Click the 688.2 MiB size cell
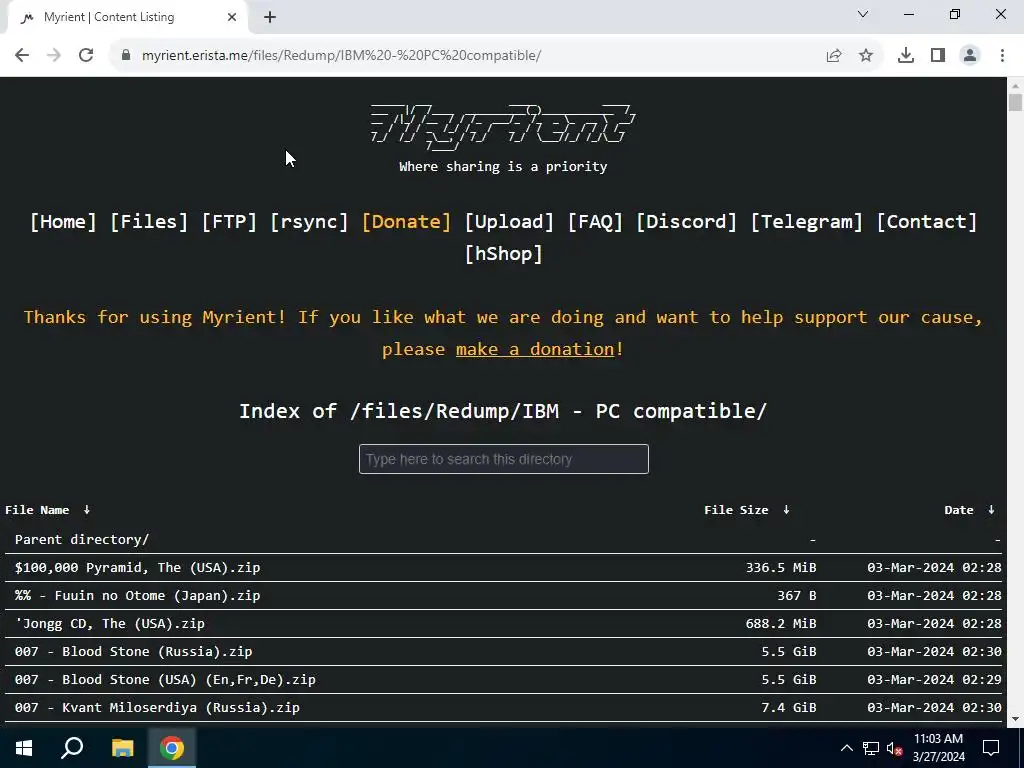 click(781, 624)
